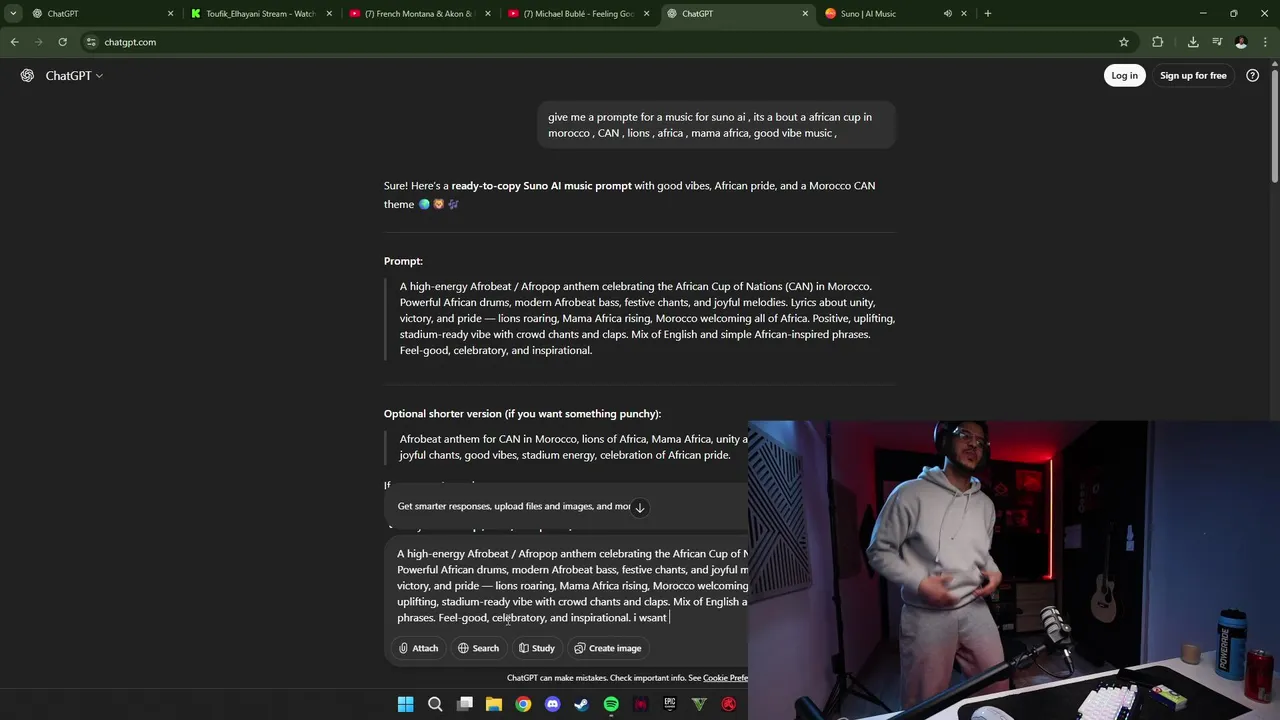Click the Search globe button in composer

(478, 648)
